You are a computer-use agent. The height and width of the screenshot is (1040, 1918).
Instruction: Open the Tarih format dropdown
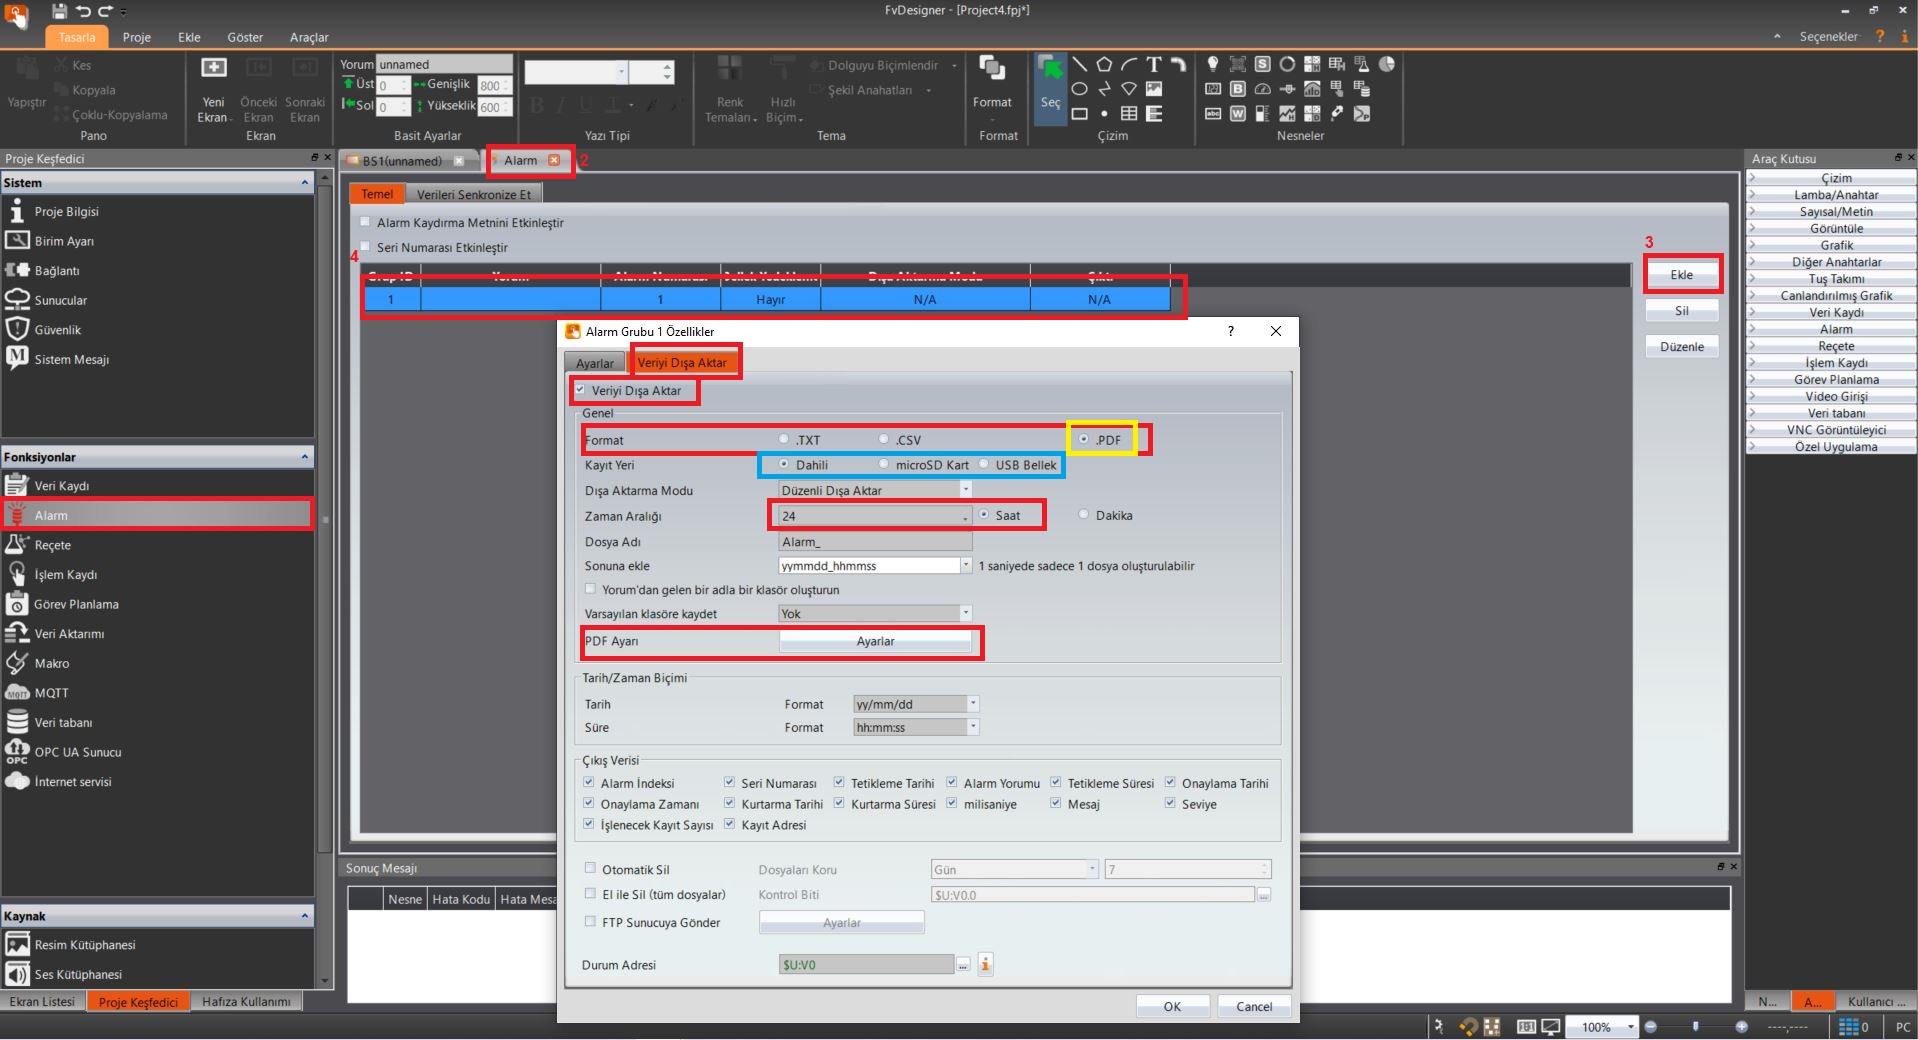click(972, 704)
